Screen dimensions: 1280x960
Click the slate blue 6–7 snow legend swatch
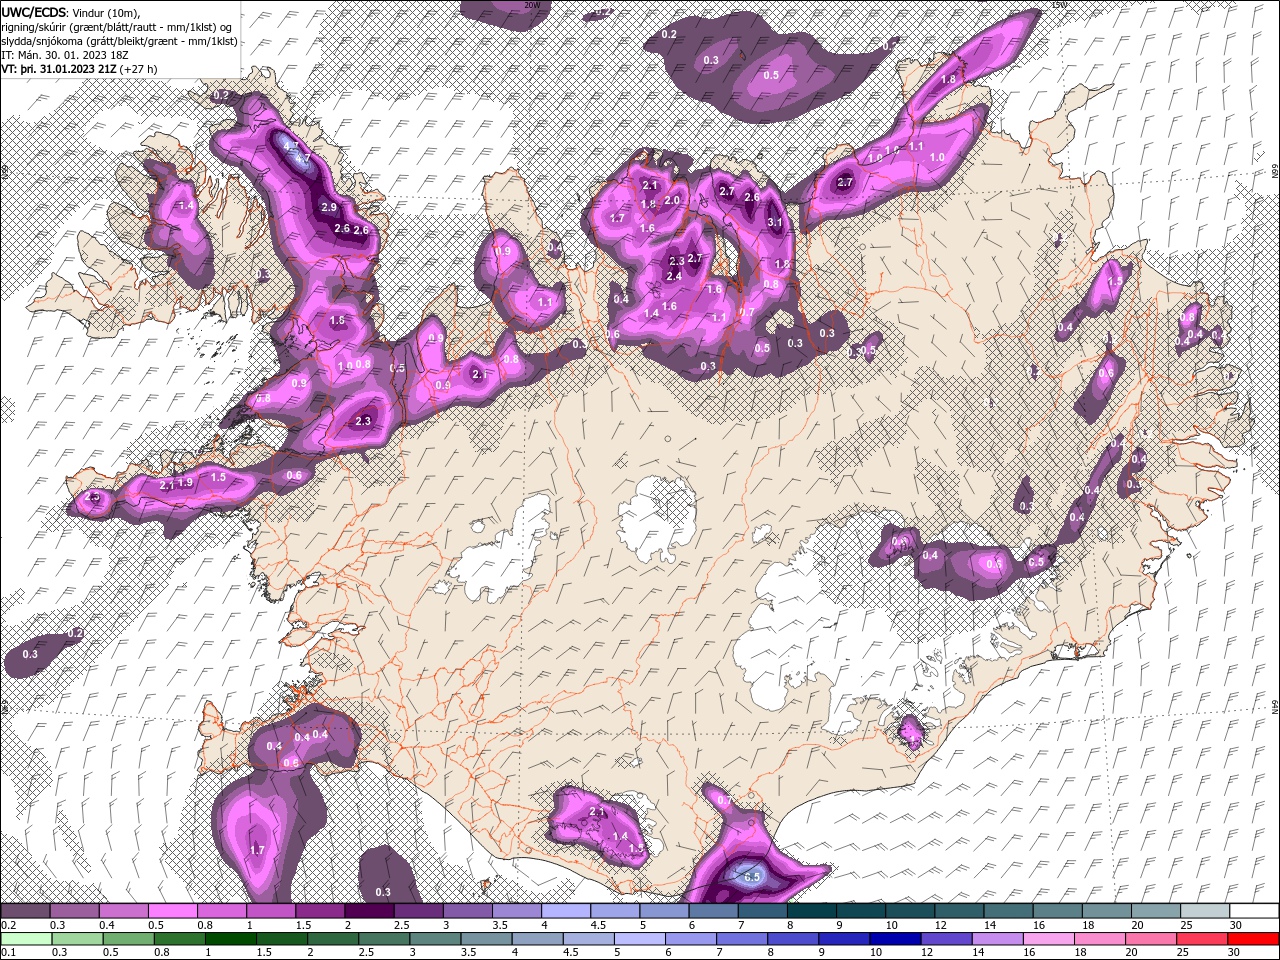pos(713,911)
